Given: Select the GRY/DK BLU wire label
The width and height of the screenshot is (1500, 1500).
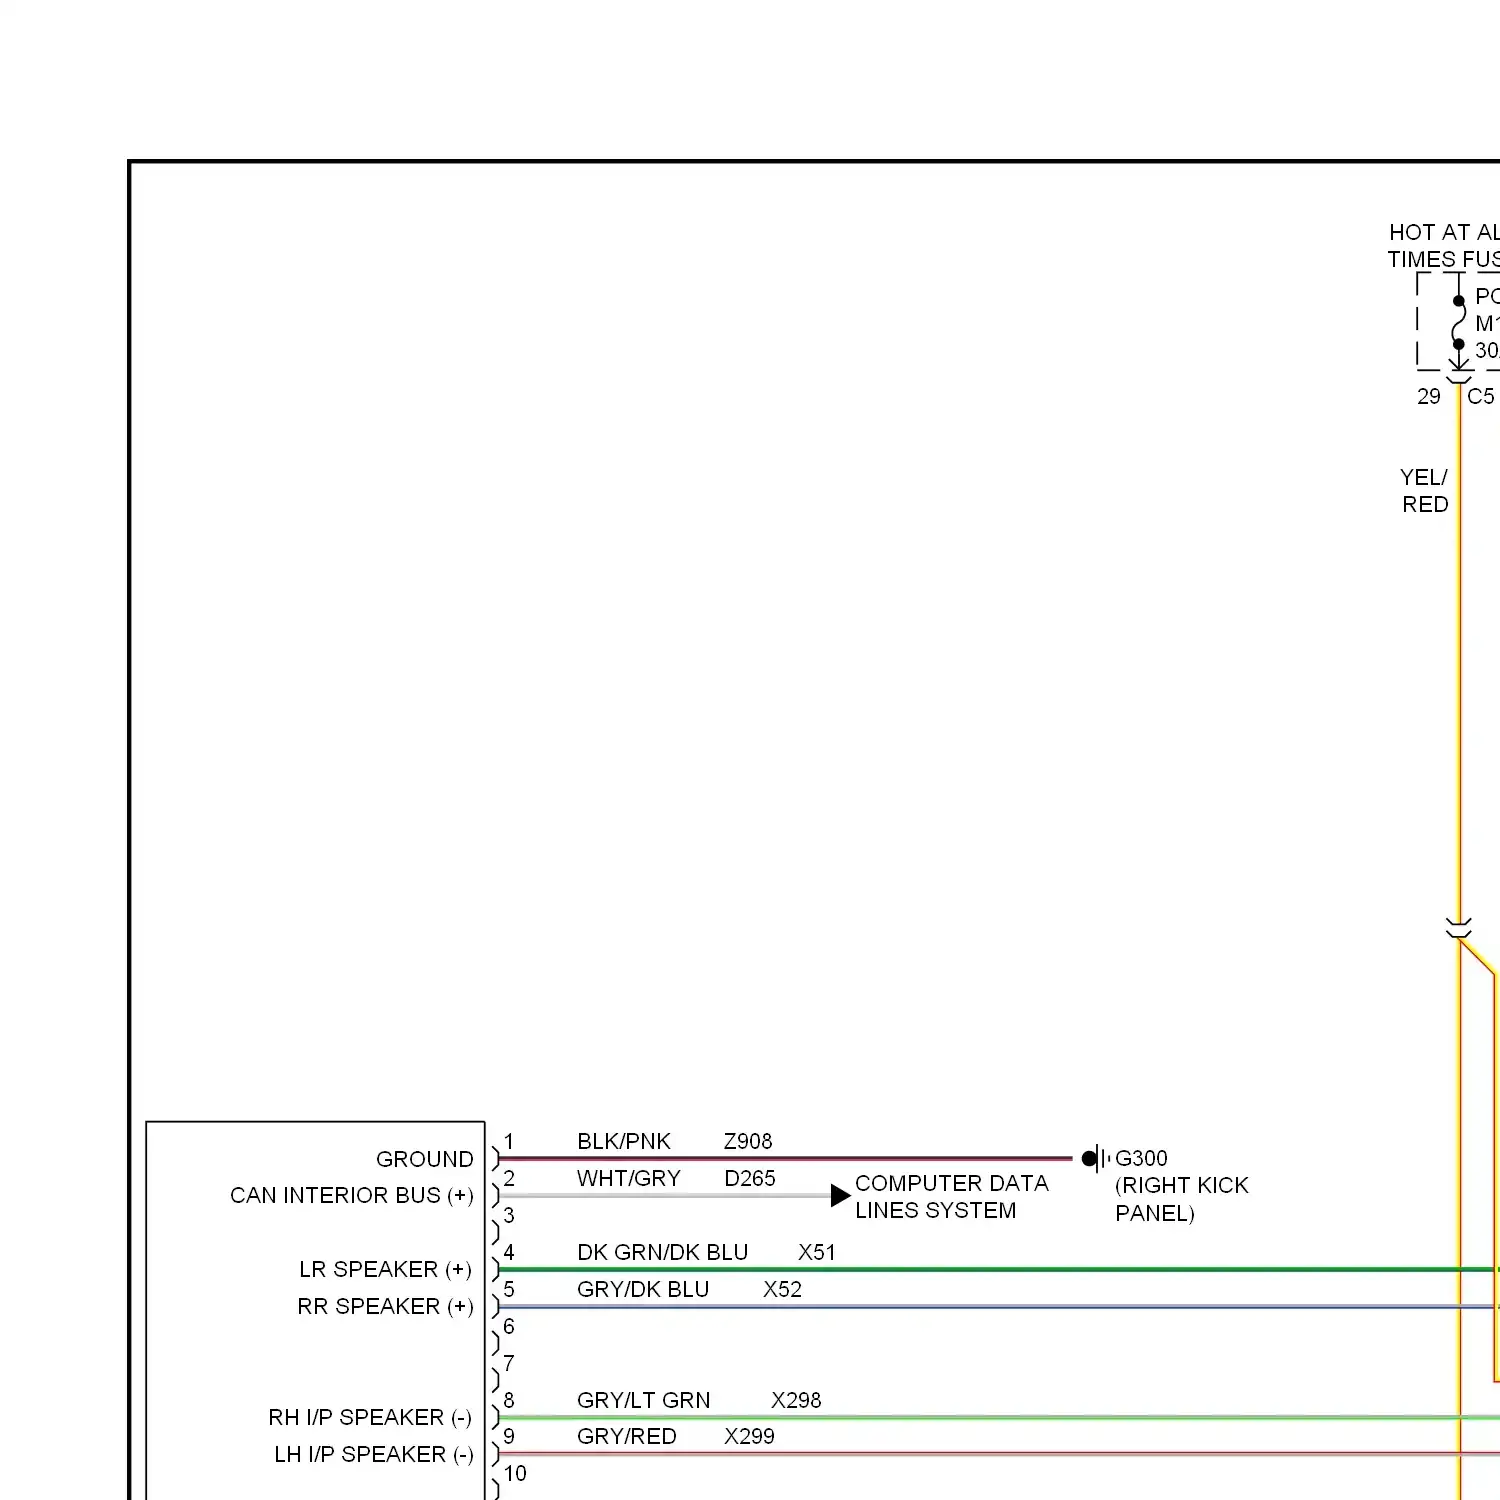Looking at the screenshot, I should click(x=643, y=1289).
